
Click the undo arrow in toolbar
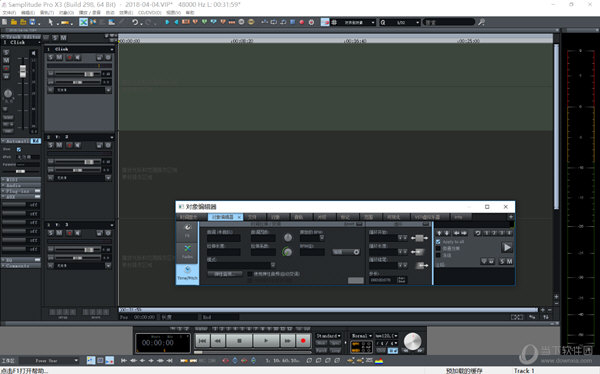click(x=135, y=22)
